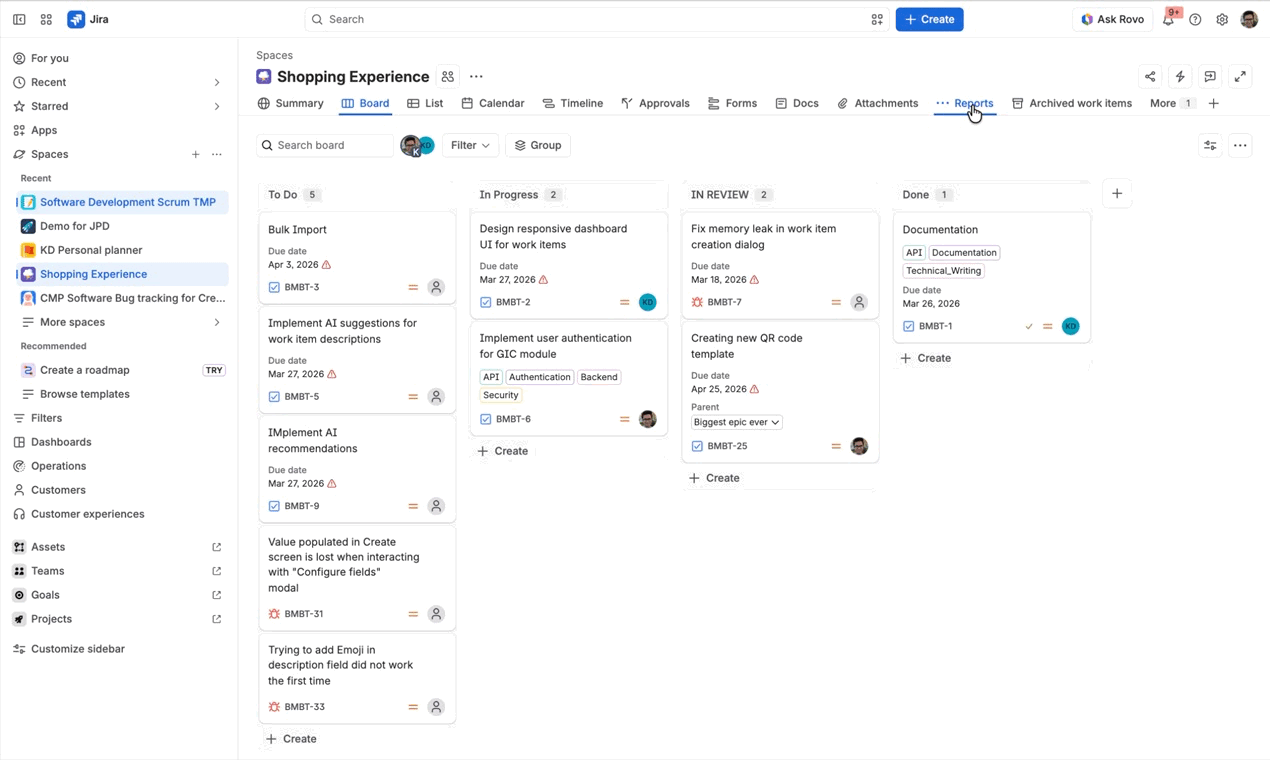Add a tab with the plus after More
This screenshot has width=1270, height=760.
1214,103
